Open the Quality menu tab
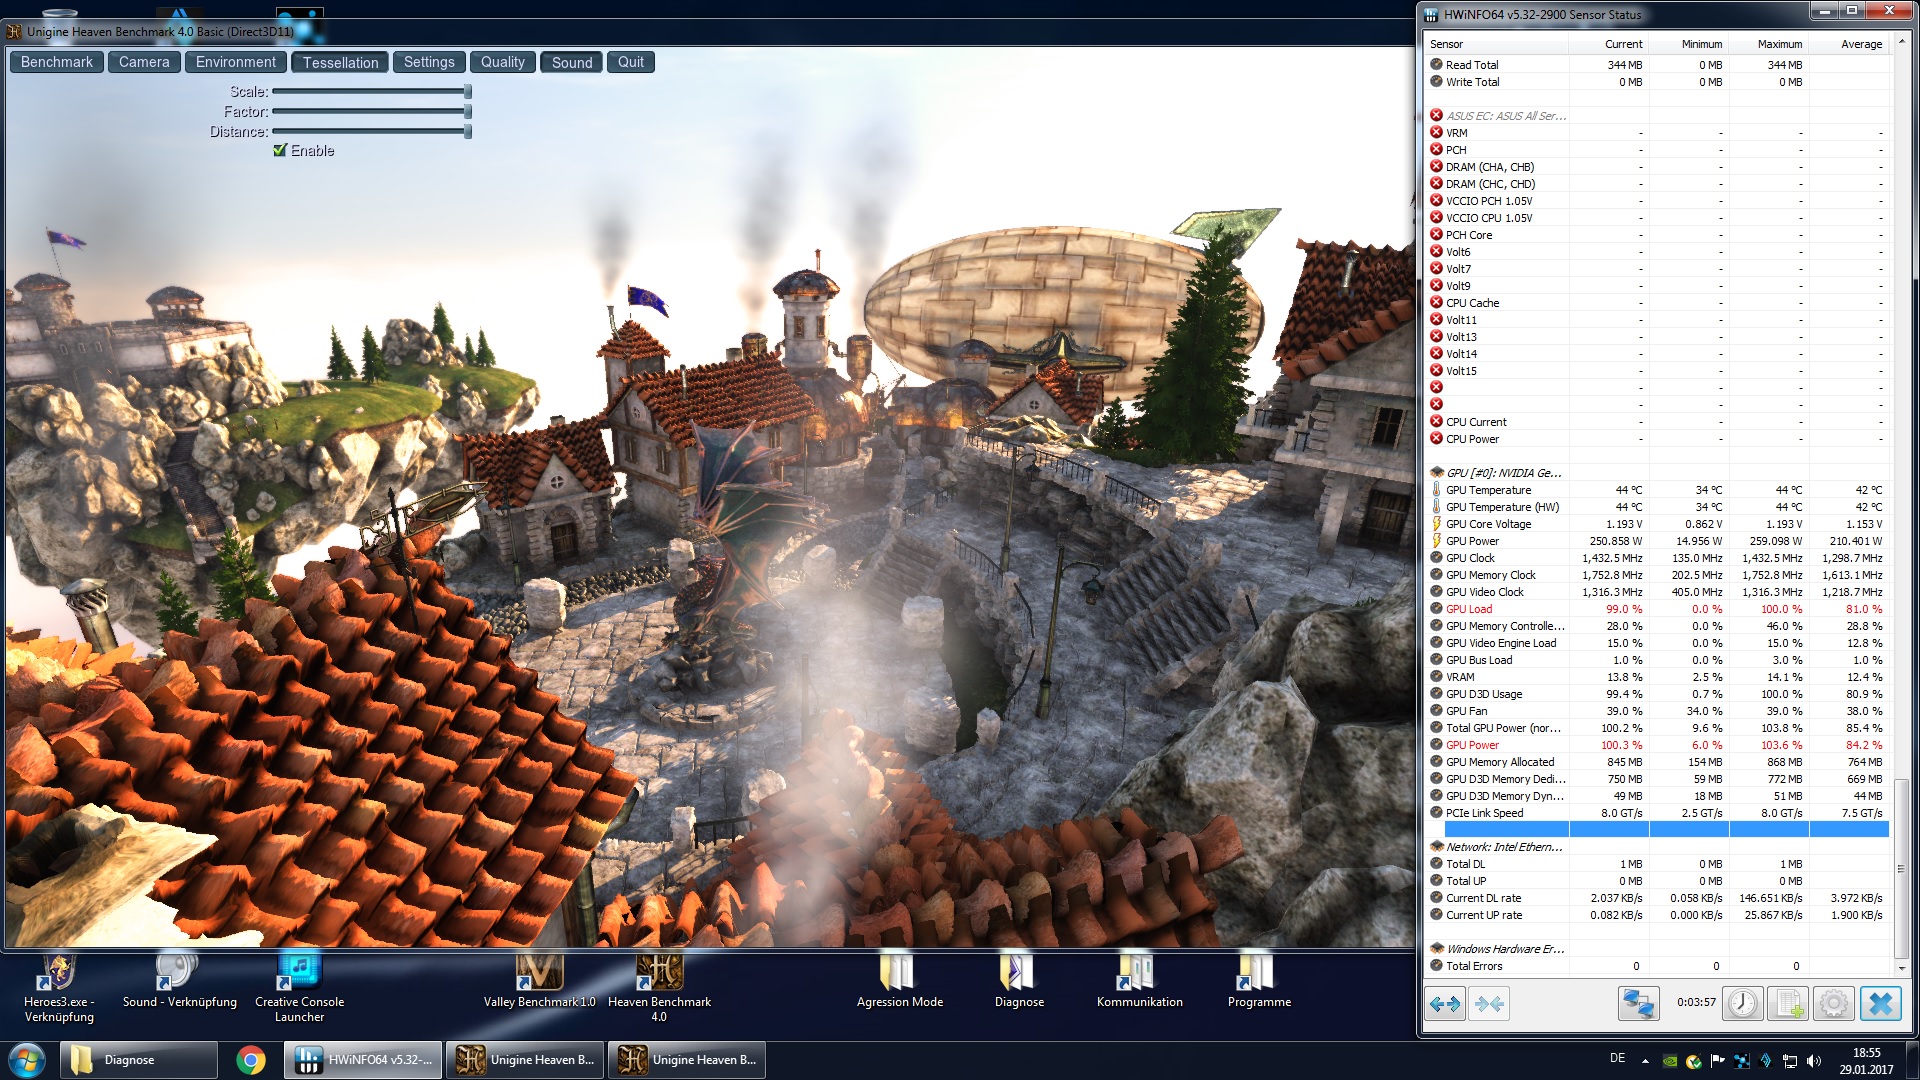 pyautogui.click(x=502, y=62)
